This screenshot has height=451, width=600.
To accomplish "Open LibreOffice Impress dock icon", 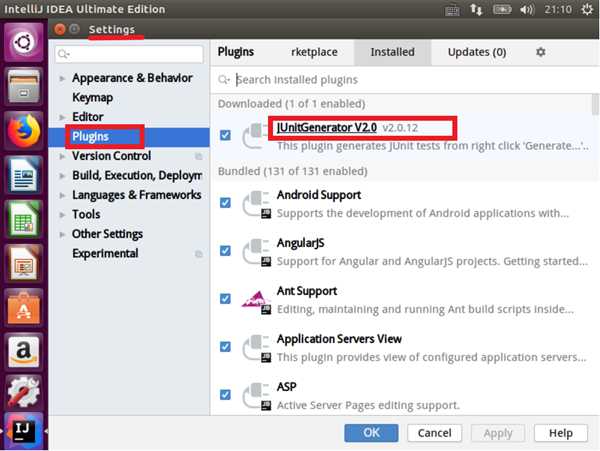I will click(x=24, y=264).
